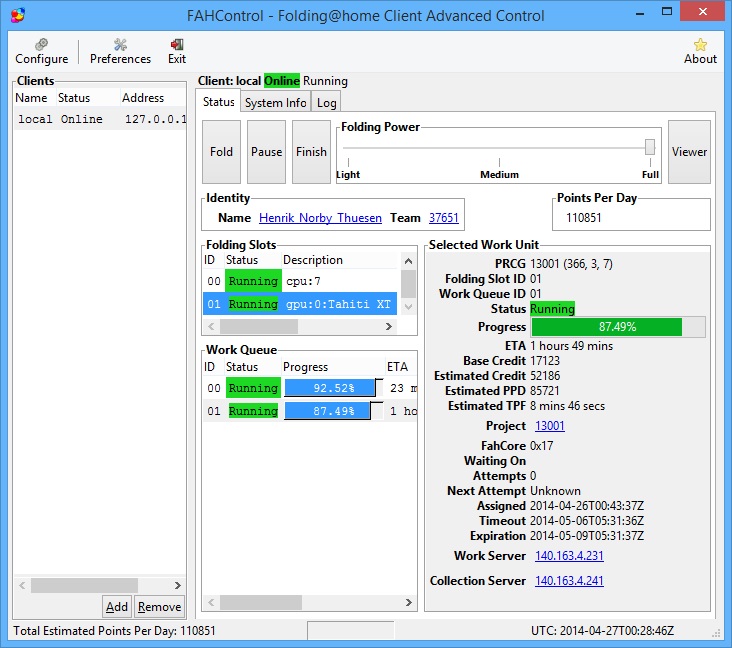Click the UTC time in status bar

602,631
